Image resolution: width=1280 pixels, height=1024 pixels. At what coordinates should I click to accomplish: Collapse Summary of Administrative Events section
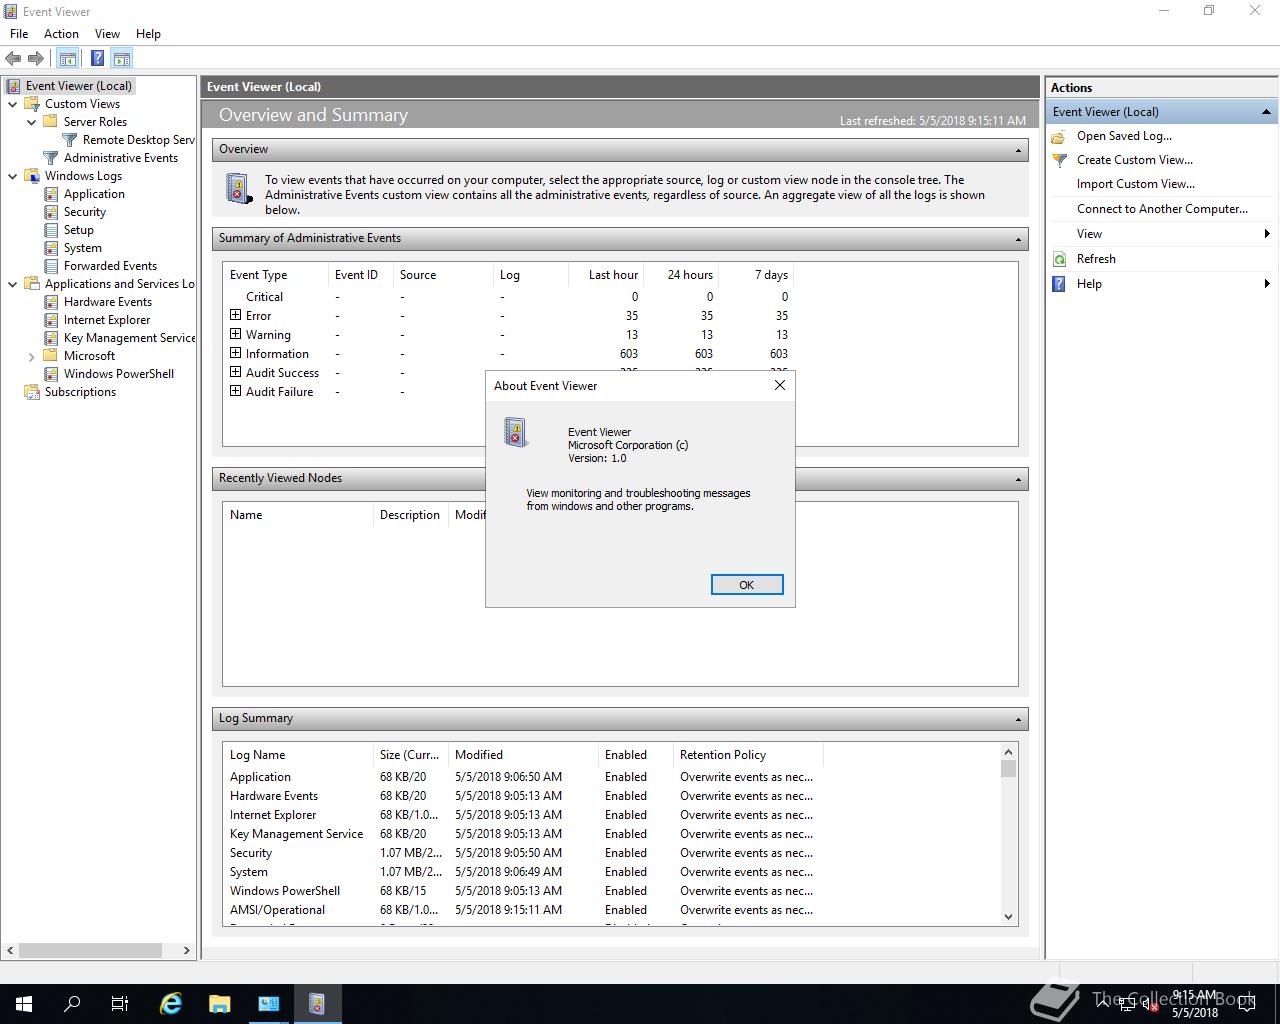pos(1018,239)
